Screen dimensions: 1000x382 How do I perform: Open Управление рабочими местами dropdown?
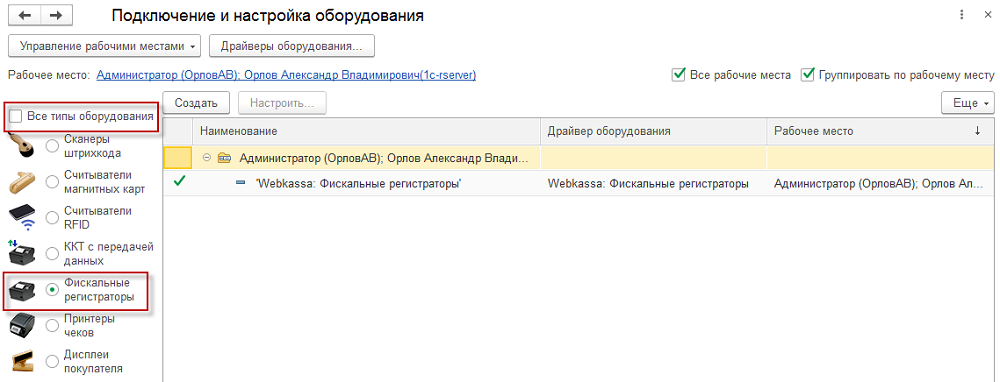click(105, 46)
